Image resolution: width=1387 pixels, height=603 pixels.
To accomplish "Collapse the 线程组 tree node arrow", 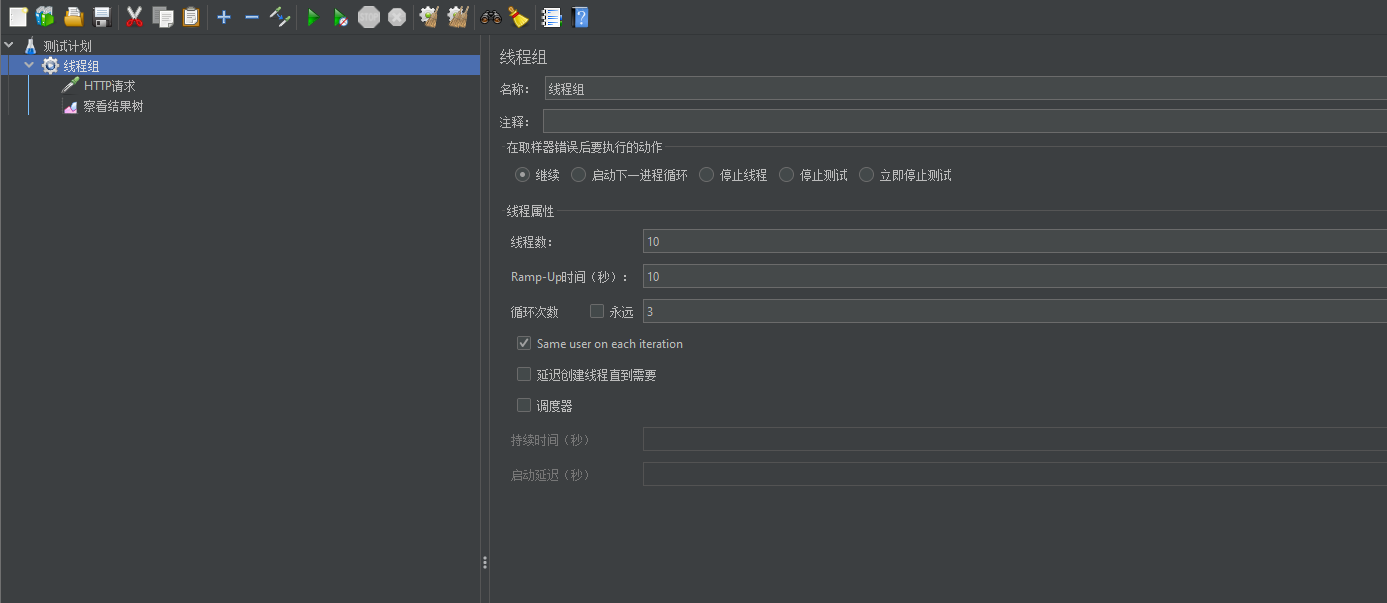I will click(x=29, y=65).
